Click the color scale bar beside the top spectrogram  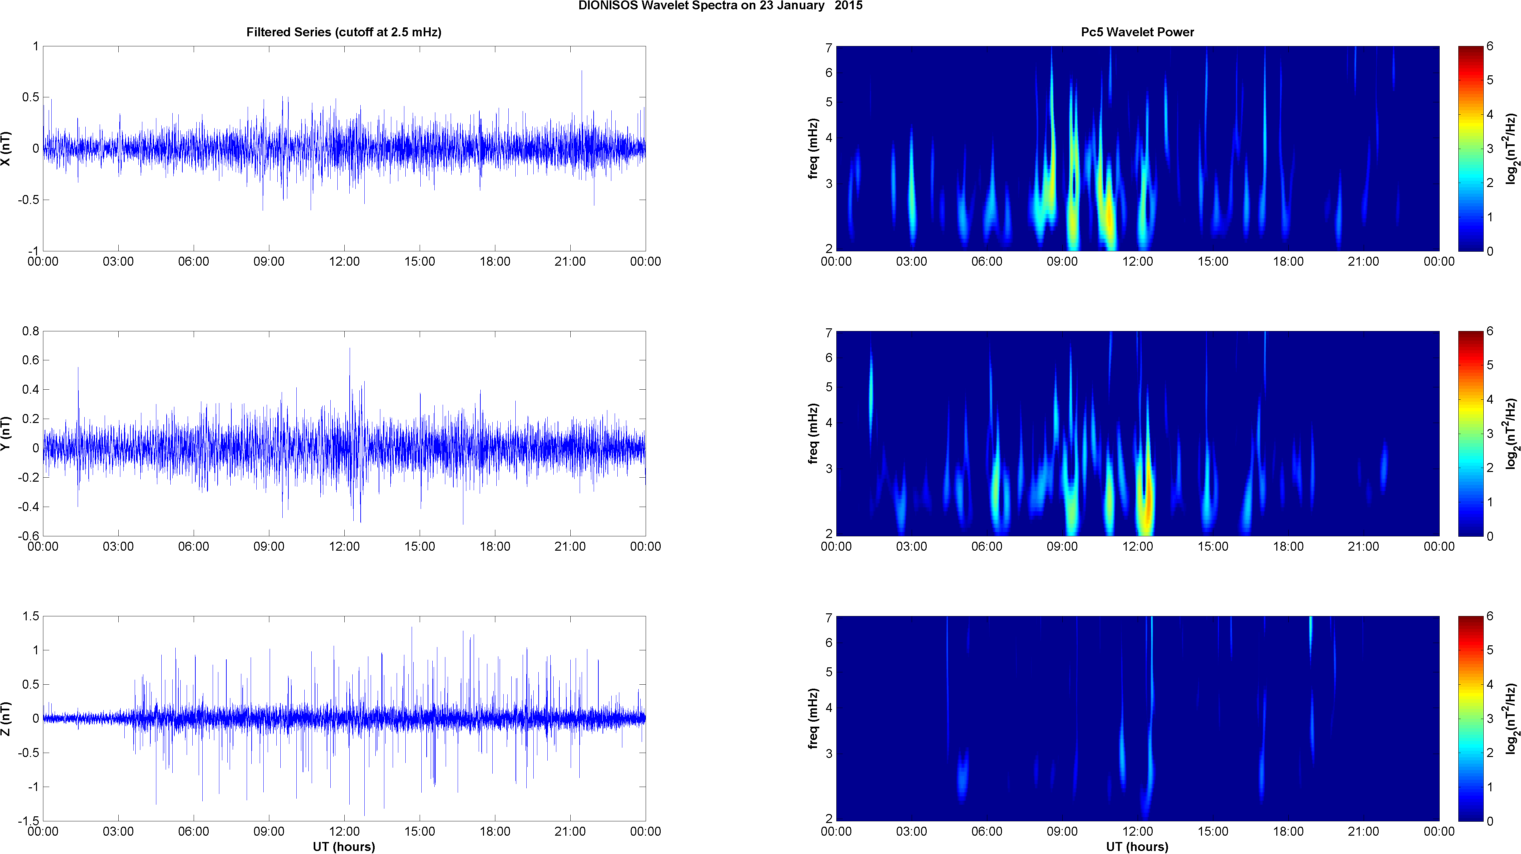1470,148
